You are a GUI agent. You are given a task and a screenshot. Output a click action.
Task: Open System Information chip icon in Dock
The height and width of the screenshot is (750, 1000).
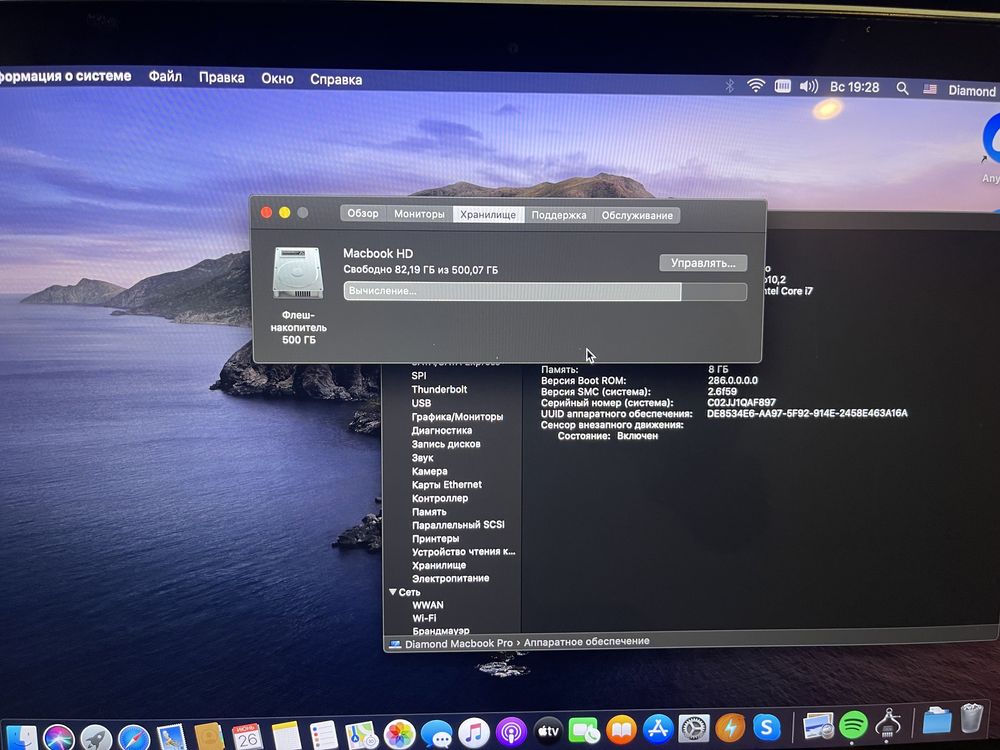(x=888, y=723)
